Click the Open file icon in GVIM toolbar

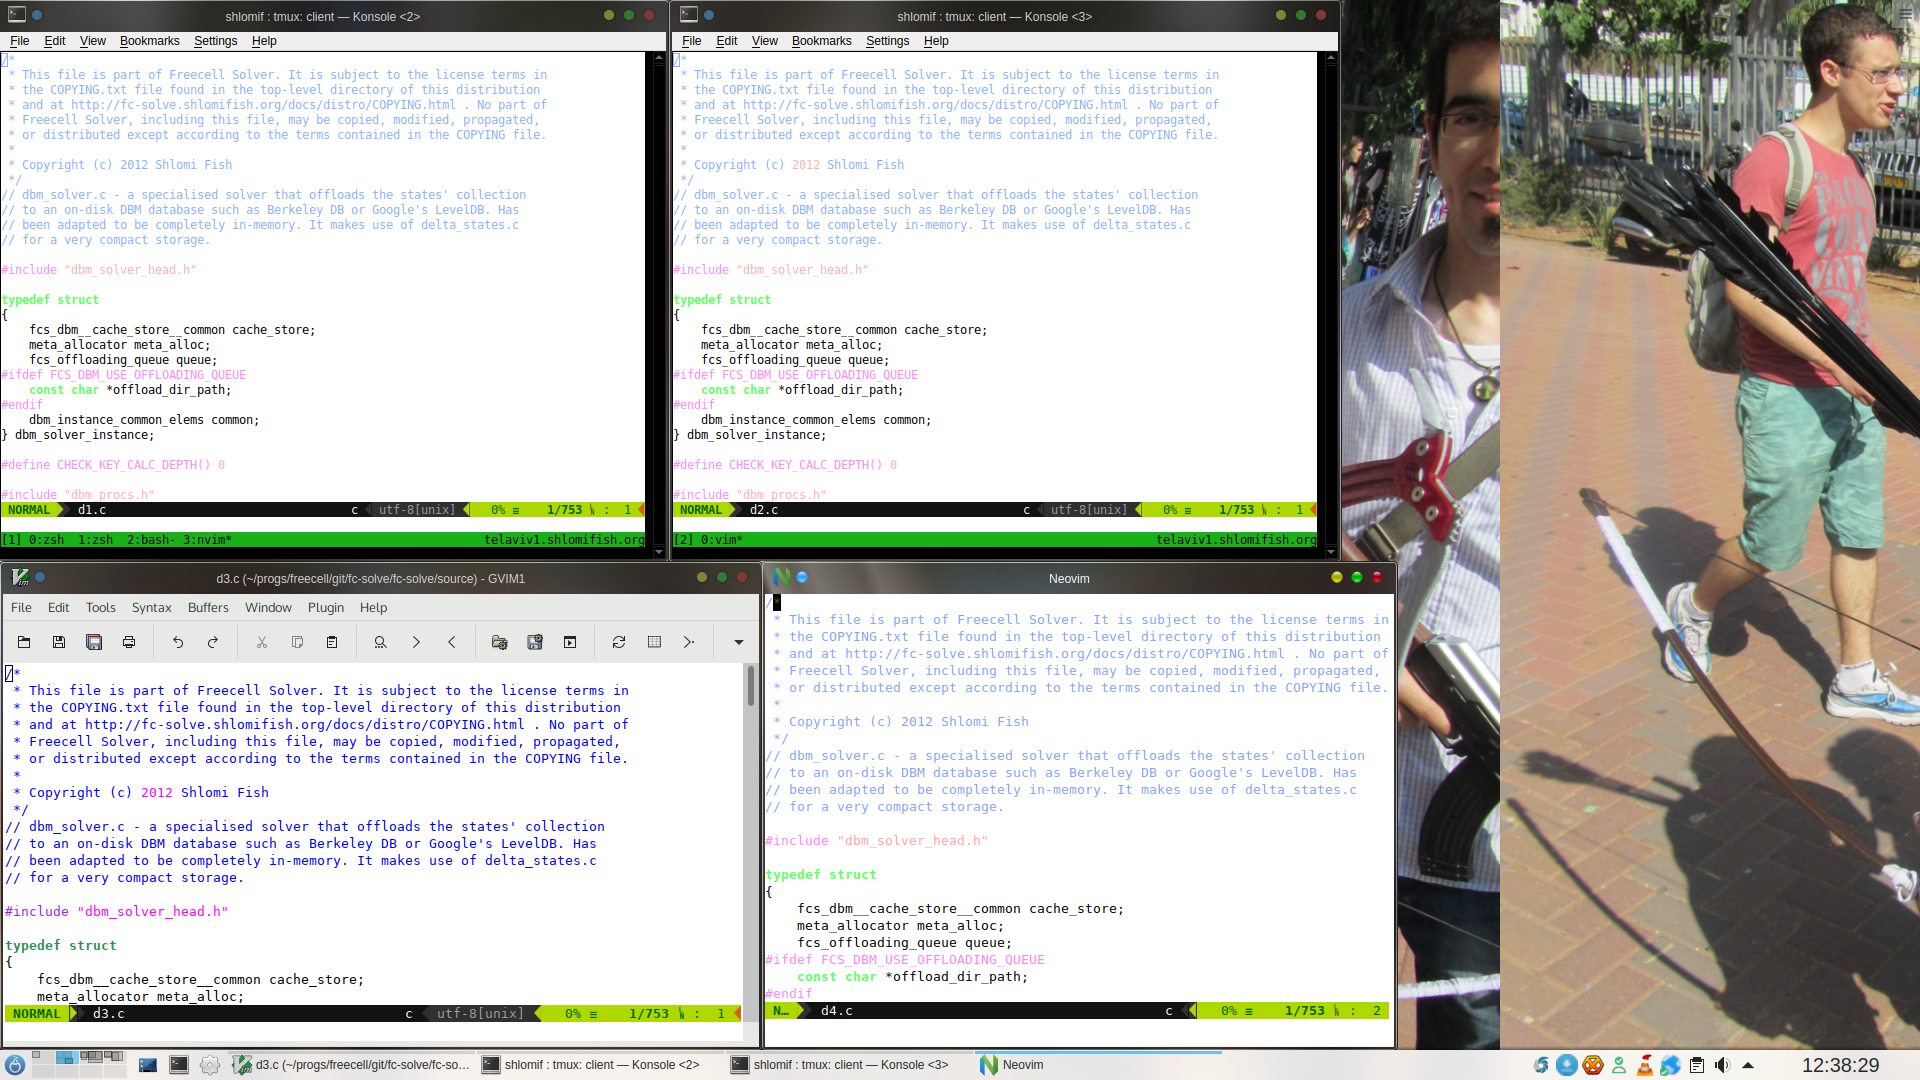[24, 643]
